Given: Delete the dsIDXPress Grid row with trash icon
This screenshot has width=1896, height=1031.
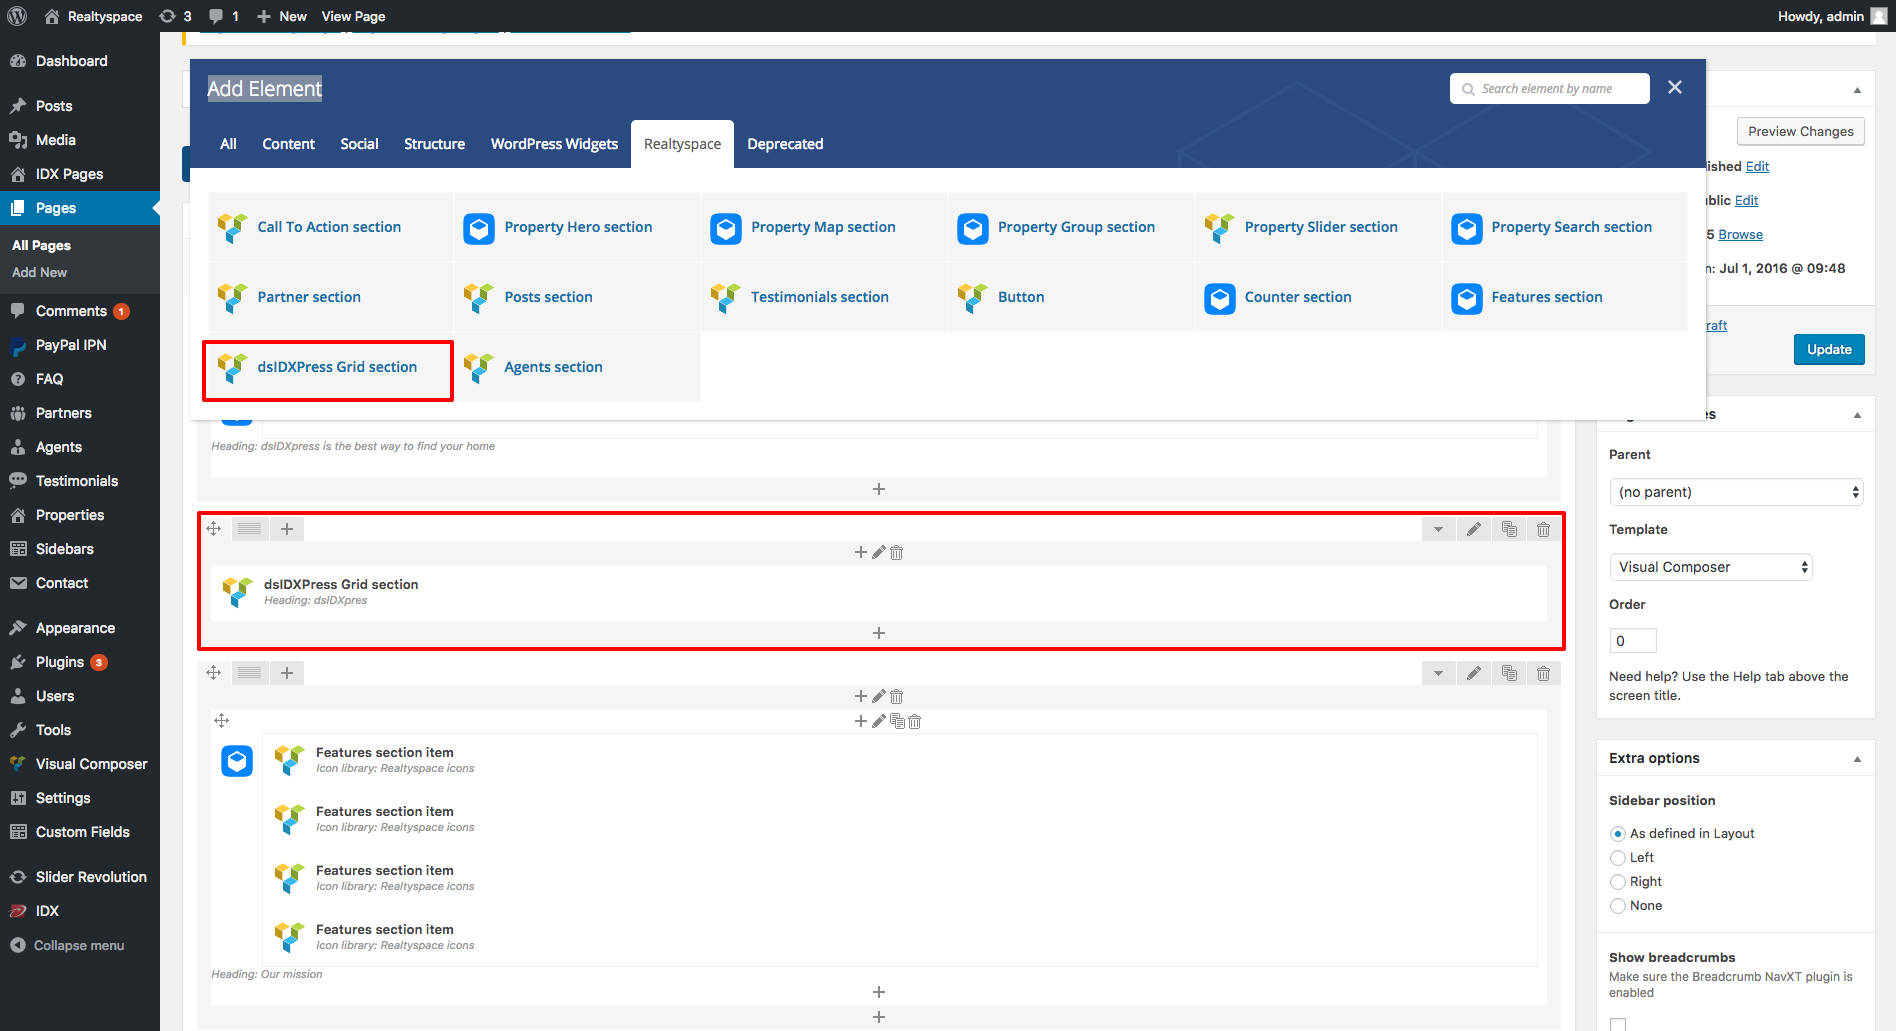Looking at the screenshot, I should pyautogui.click(x=1543, y=529).
